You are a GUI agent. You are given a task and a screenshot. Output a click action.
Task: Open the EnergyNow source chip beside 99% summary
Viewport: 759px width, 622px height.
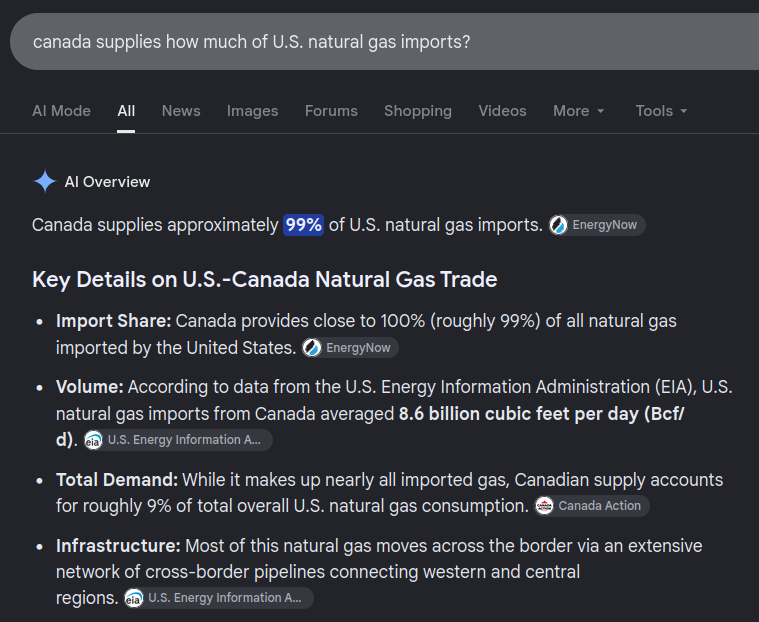pos(597,225)
